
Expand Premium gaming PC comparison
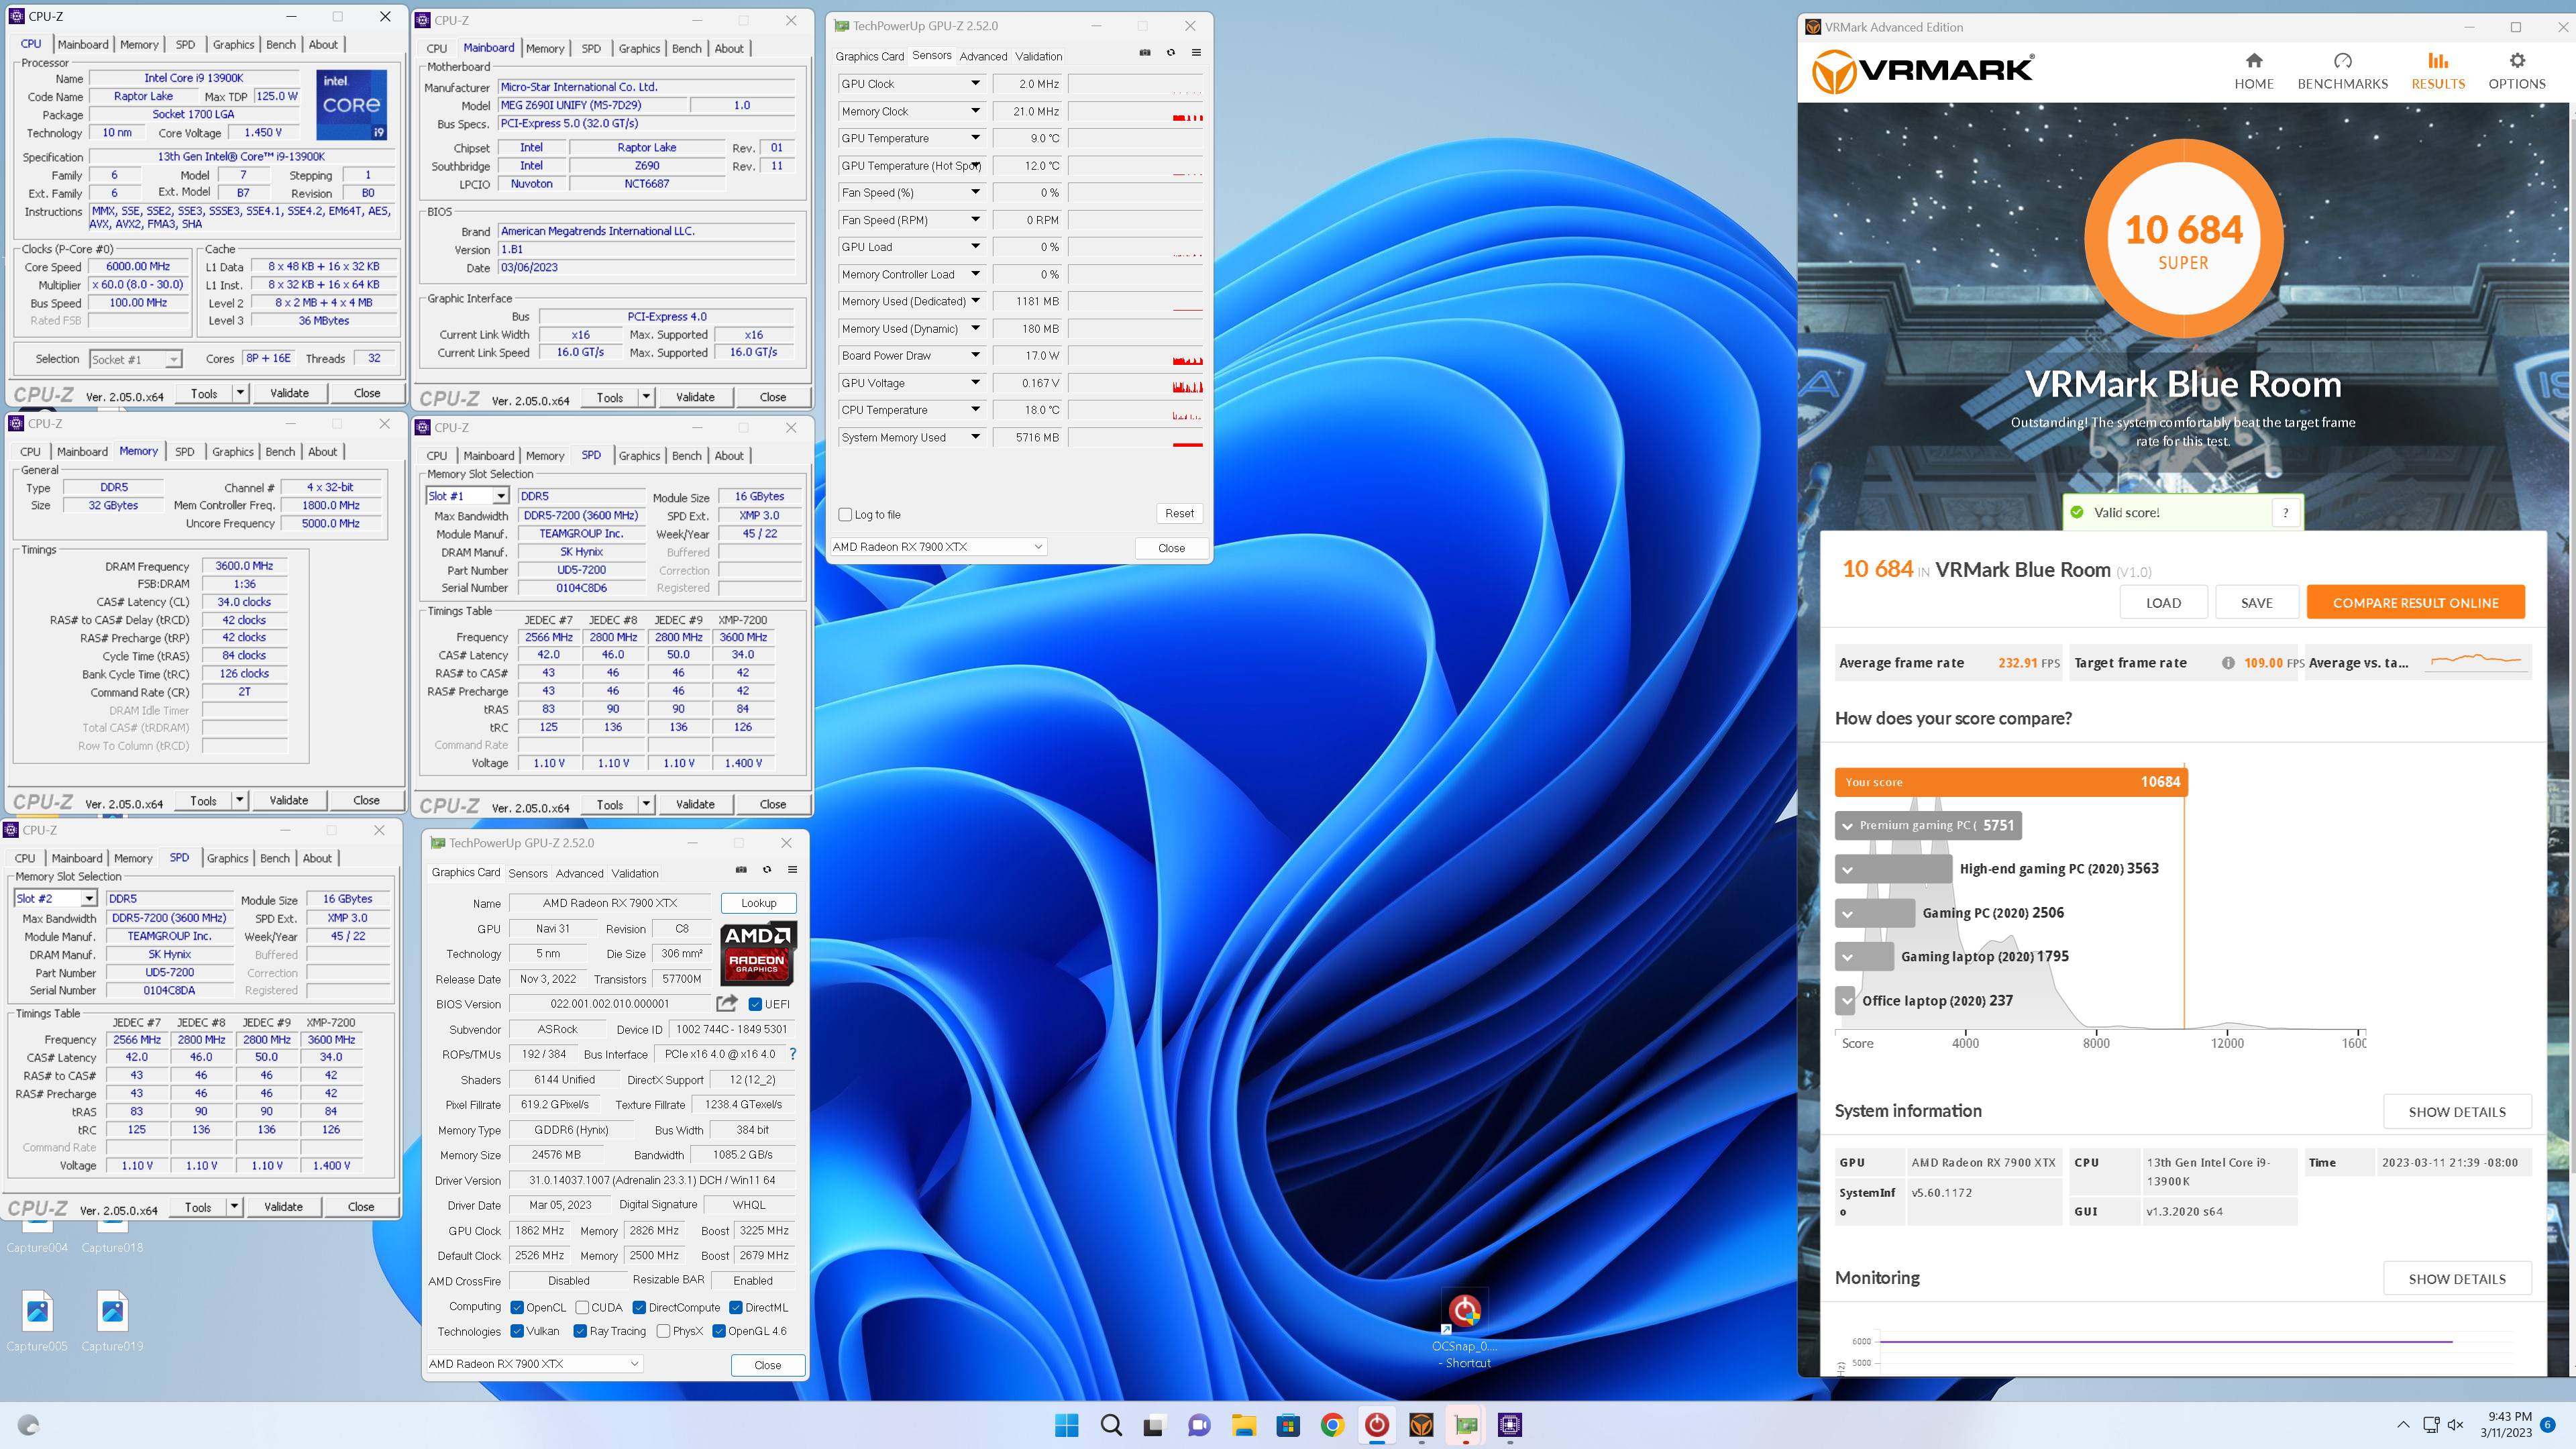pyautogui.click(x=1848, y=826)
